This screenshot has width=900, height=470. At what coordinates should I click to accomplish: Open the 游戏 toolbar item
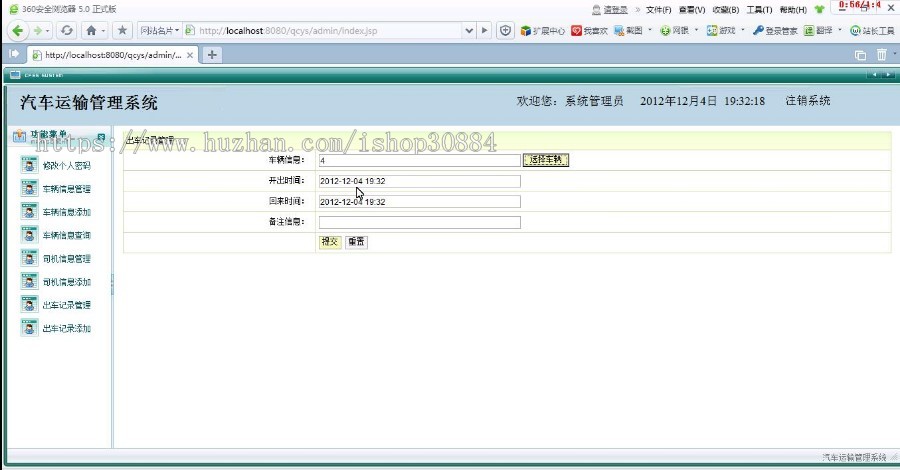[x=721, y=30]
